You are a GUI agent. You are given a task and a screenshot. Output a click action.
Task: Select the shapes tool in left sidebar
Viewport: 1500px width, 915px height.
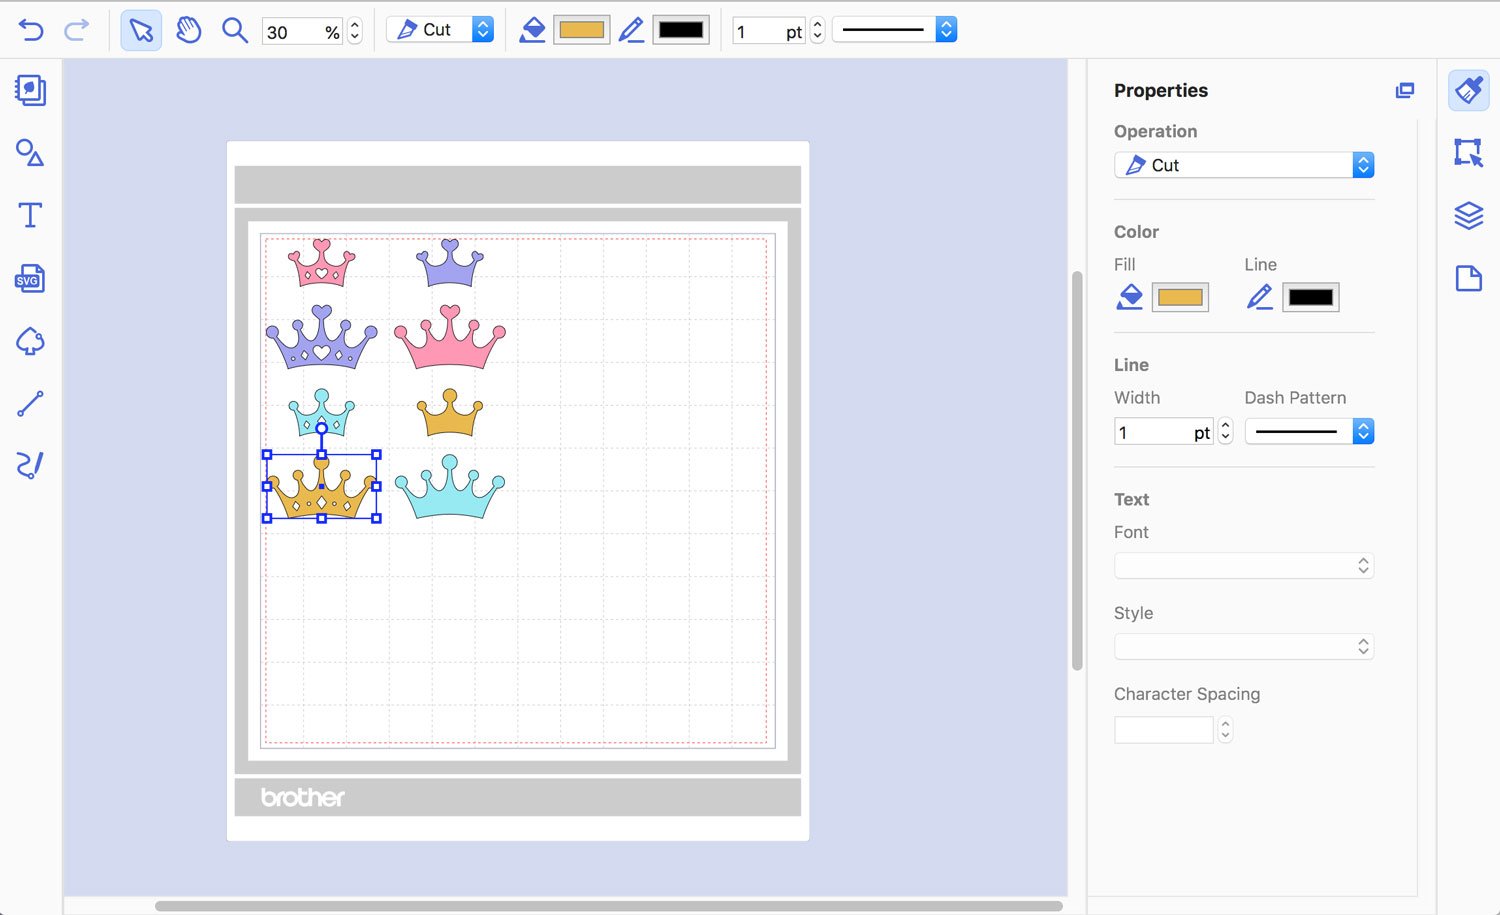click(30, 152)
